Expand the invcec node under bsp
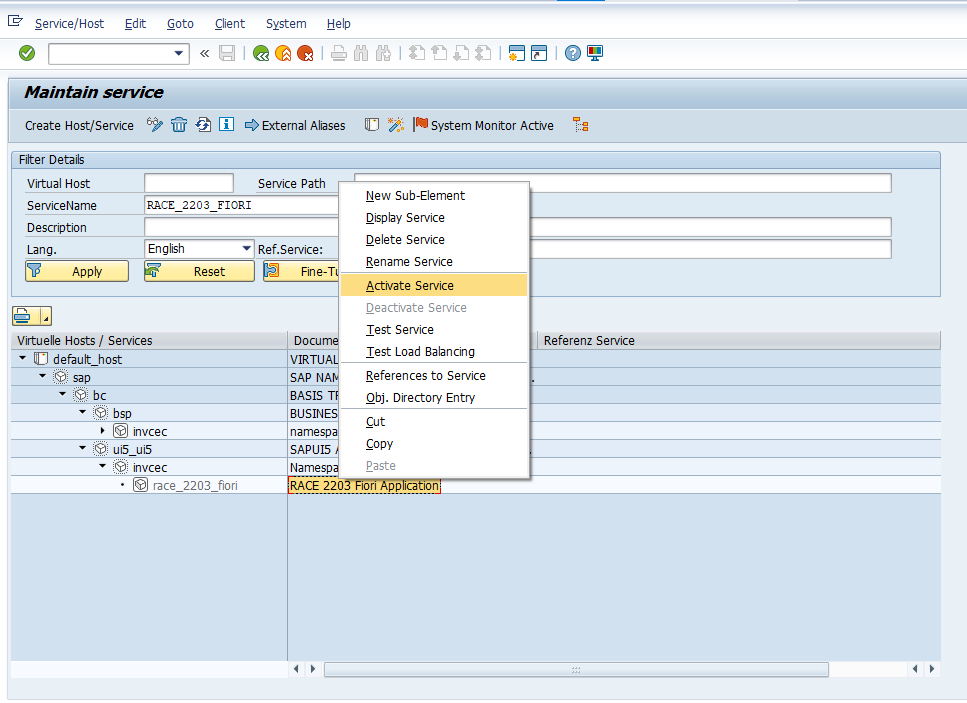The height and width of the screenshot is (703, 967). [x=102, y=430]
